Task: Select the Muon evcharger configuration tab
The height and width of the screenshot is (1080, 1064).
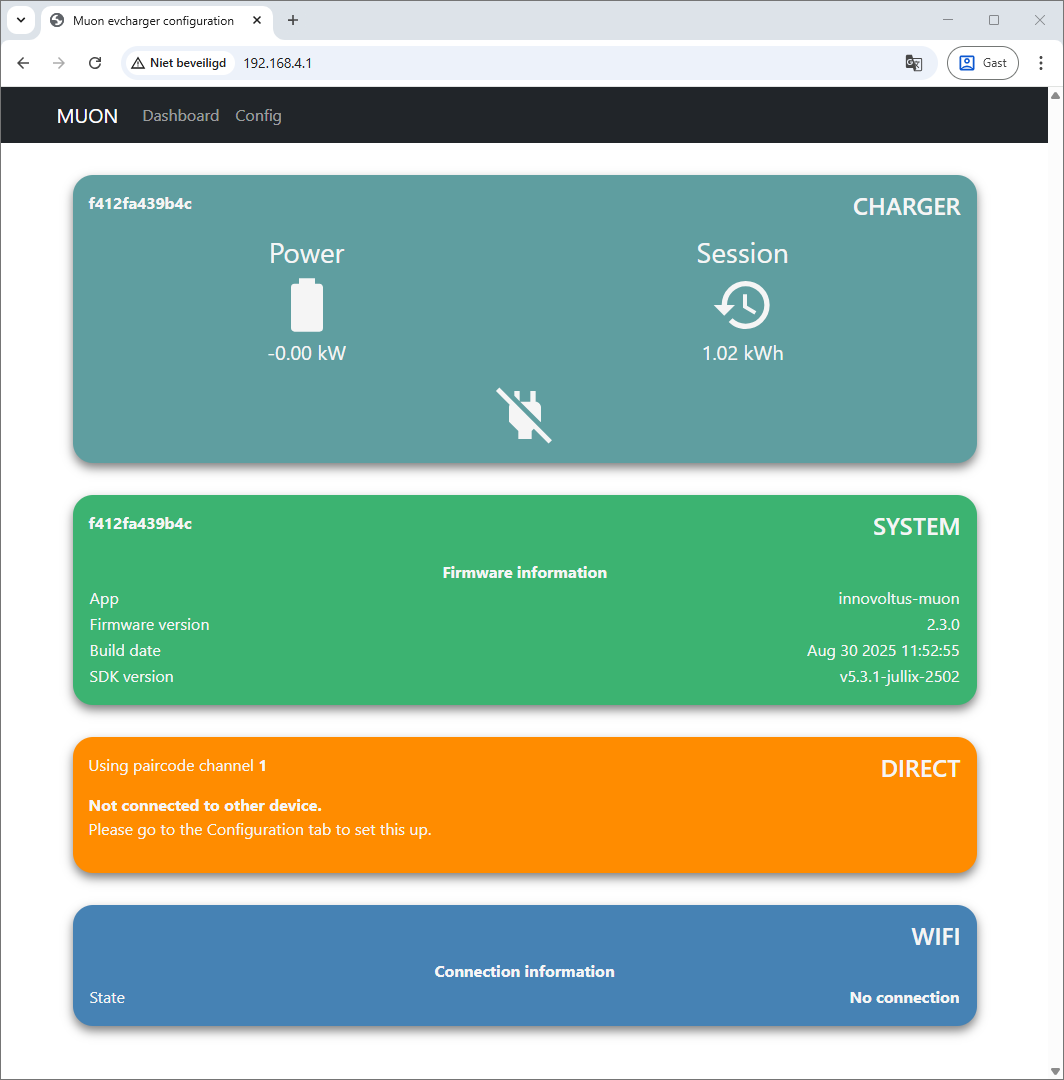Action: [x=150, y=20]
